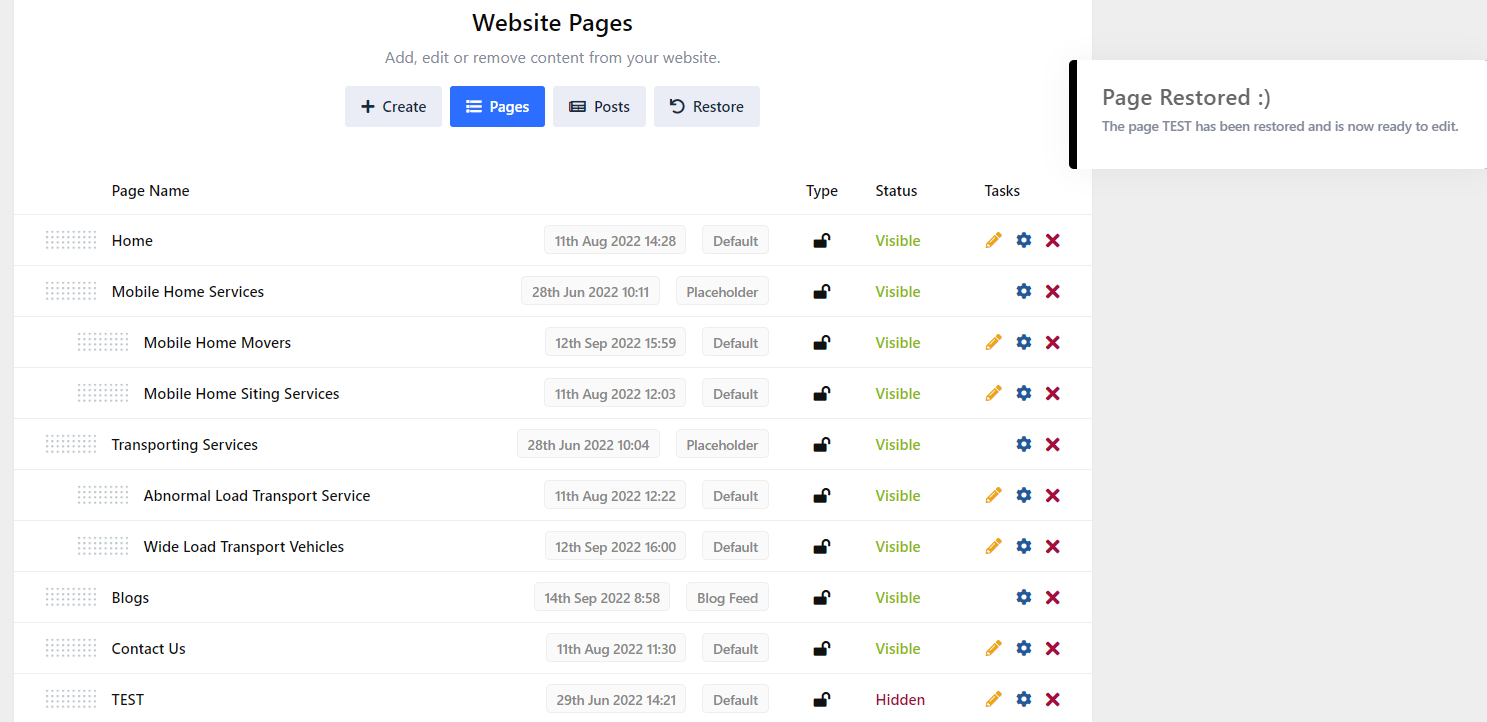
Task: Toggle lock icon for Blogs row
Action: (821, 597)
